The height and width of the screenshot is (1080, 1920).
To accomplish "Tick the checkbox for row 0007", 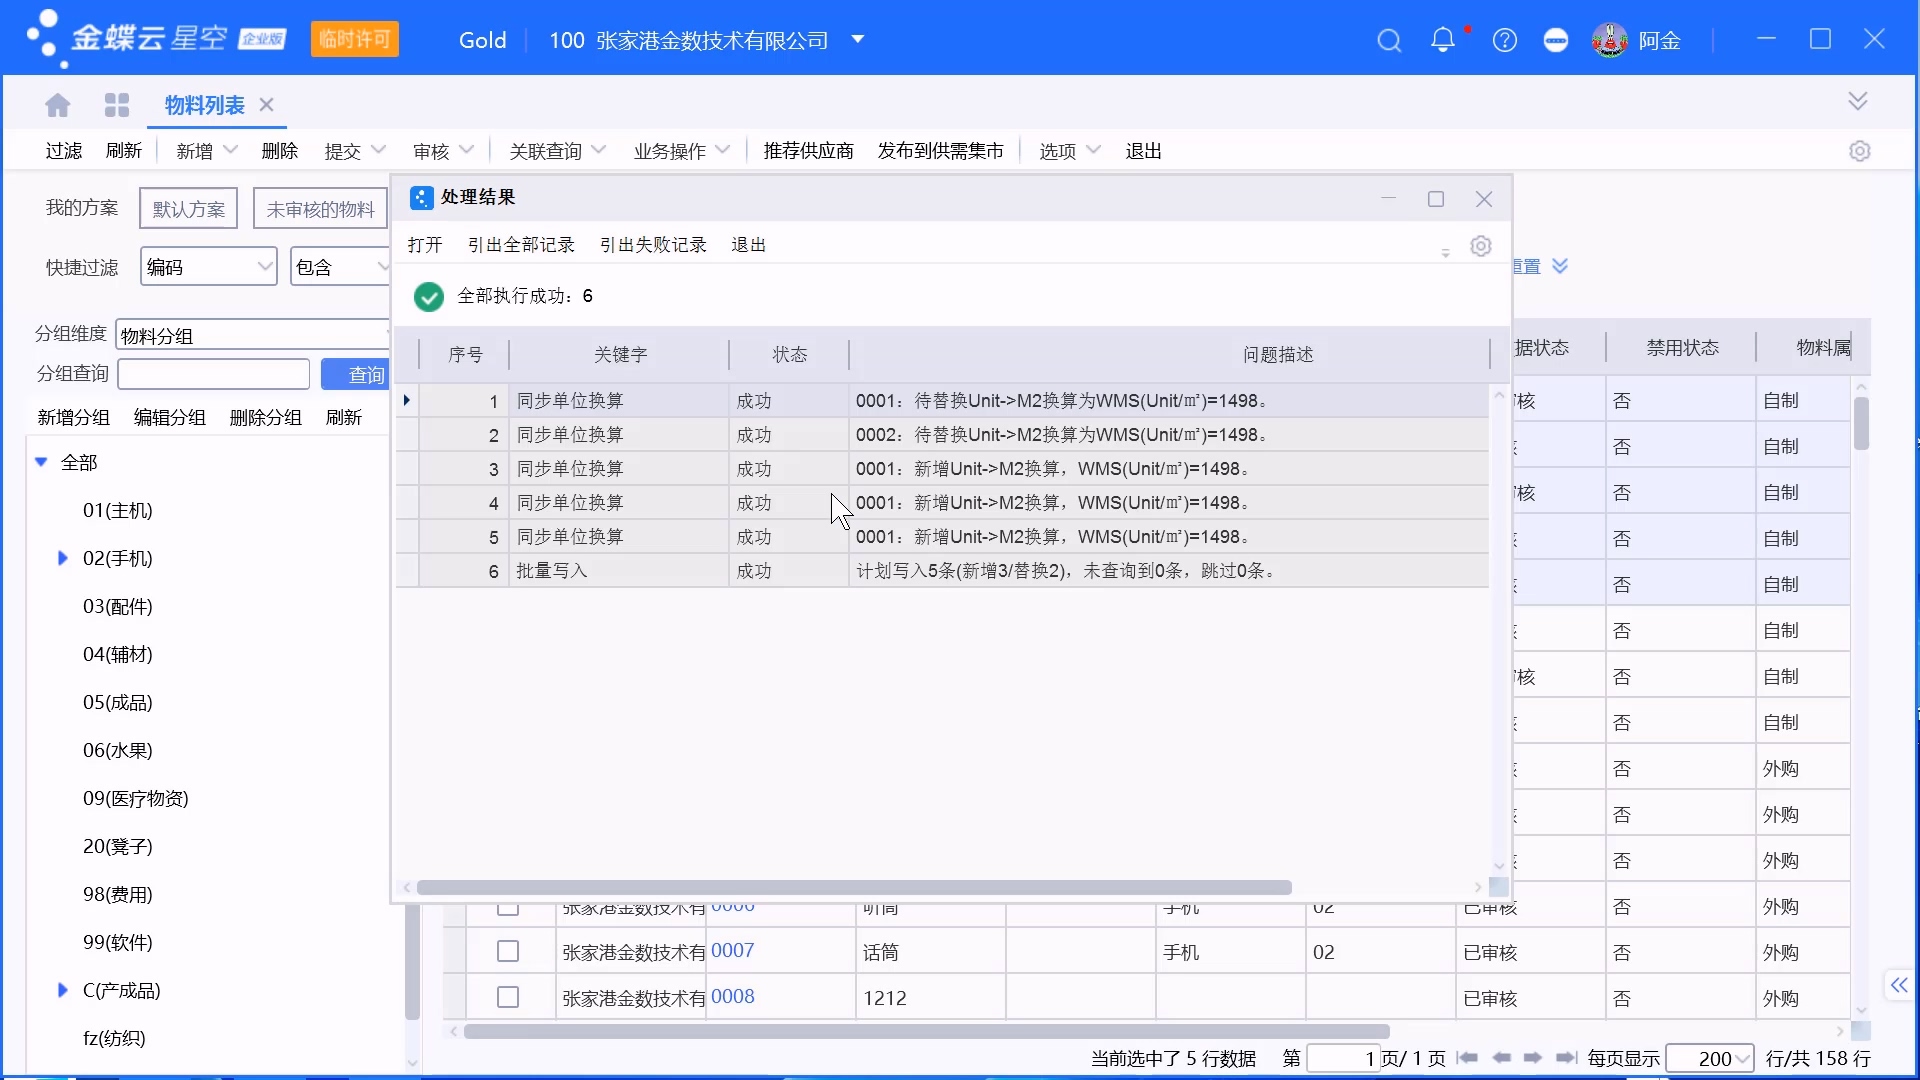I will (508, 951).
